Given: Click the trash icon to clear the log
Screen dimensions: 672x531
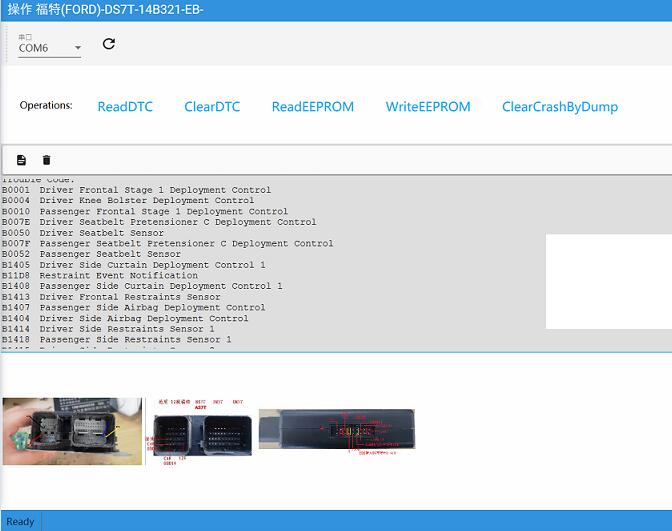Looking at the screenshot, I should click(x=46, y=160).
